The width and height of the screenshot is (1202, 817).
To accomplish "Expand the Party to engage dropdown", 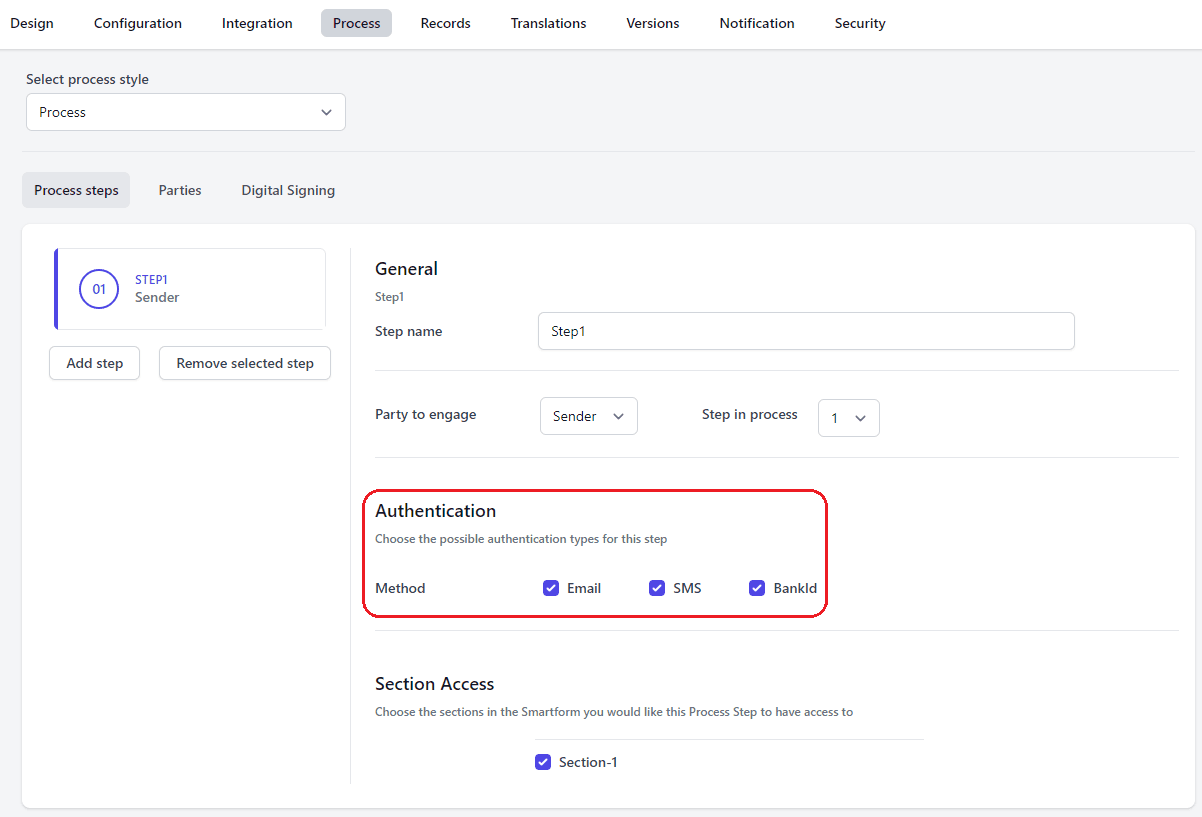I will pyautogui.click(x=588, y=416).
